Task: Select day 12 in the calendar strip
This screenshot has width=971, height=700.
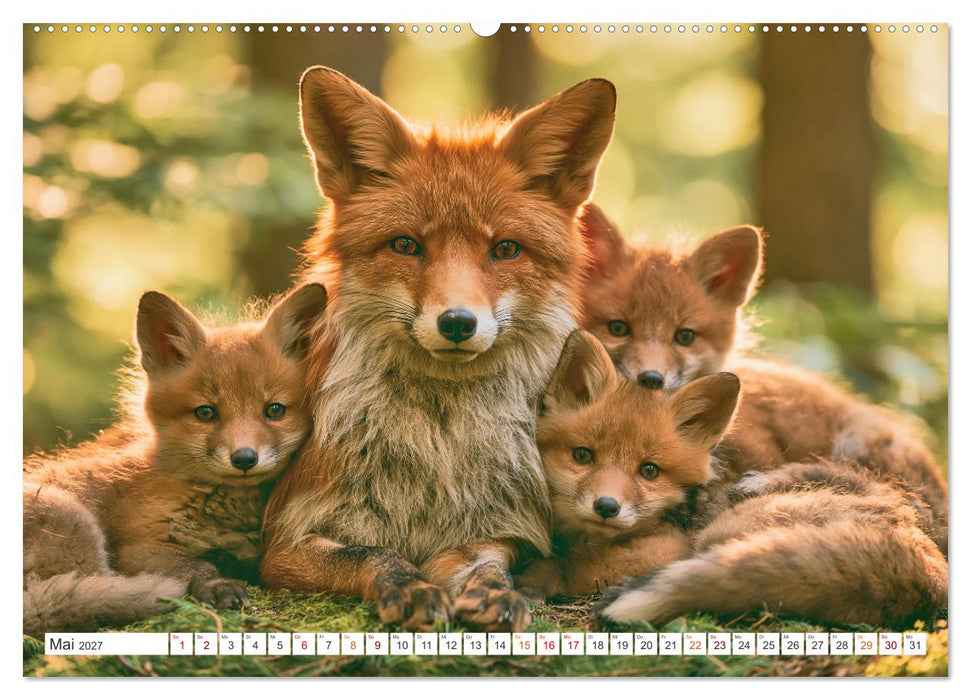Action: tap(451, 644)
